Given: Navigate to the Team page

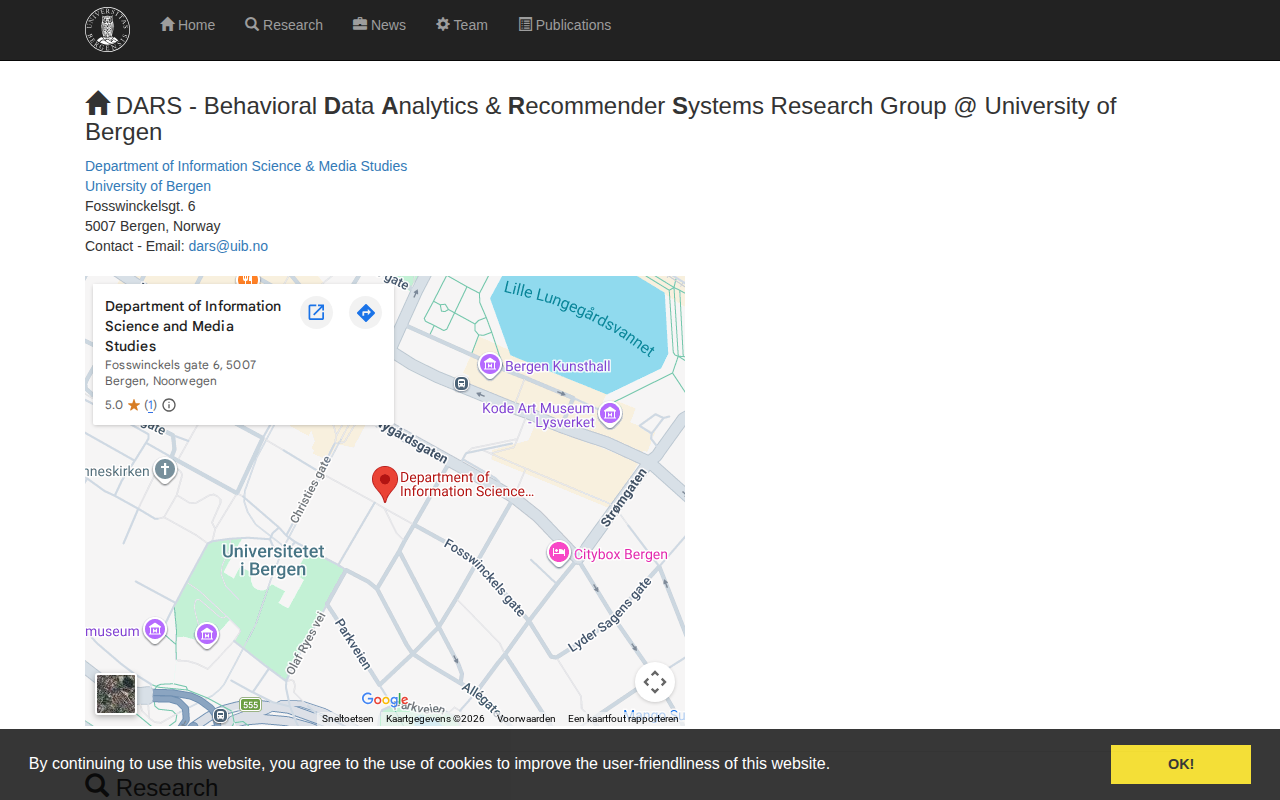Looking at the screenshot, I should pos(462,25).
